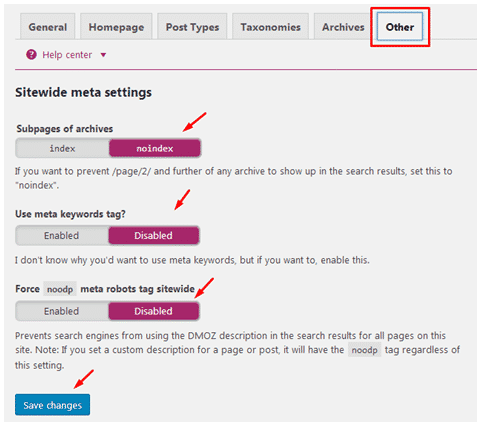Screen dimensions: 480x425
Task: Switch to the General tab
Action: [48, 27]
